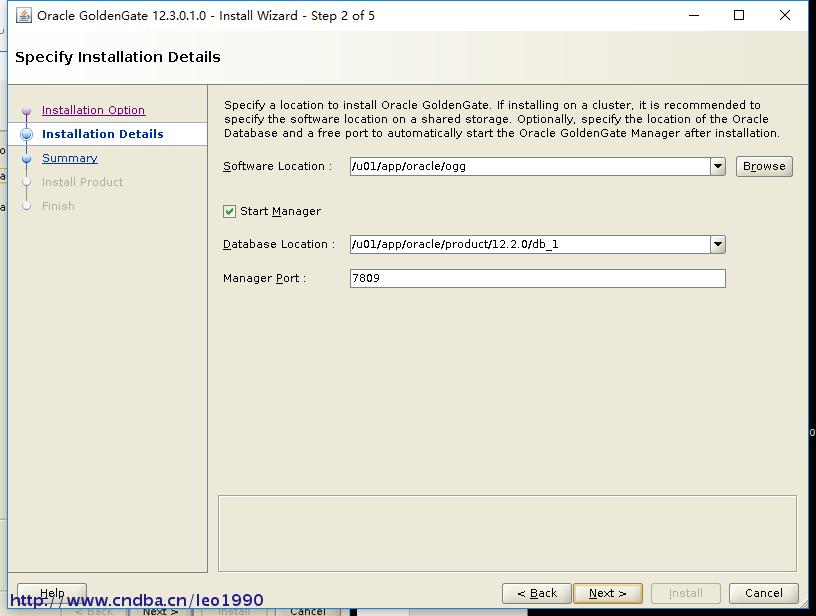Click the Back button

pos(537,593)
